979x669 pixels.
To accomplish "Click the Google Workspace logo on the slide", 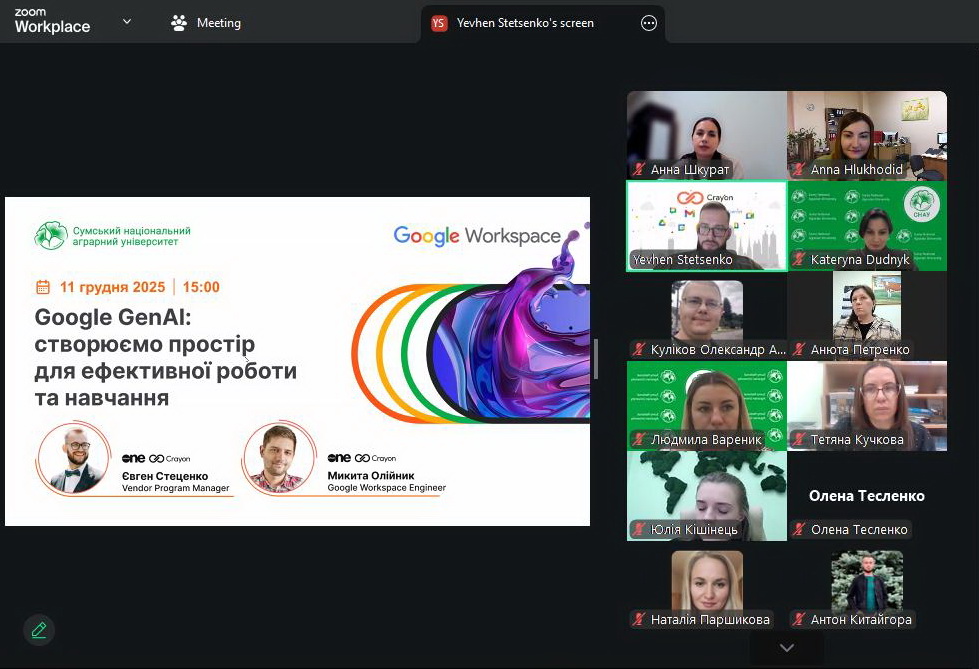I will coord(477,236).
